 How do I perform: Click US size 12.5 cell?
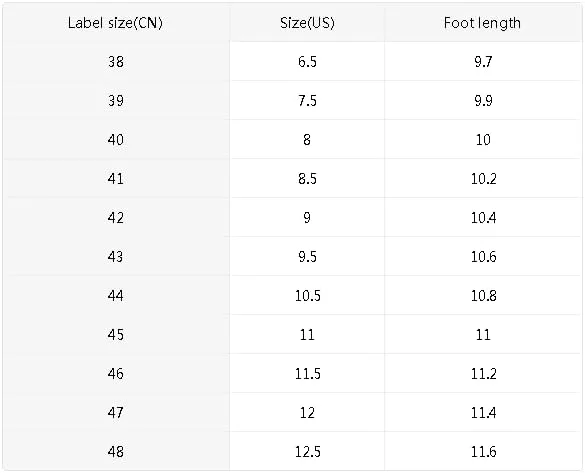point(307,451)
